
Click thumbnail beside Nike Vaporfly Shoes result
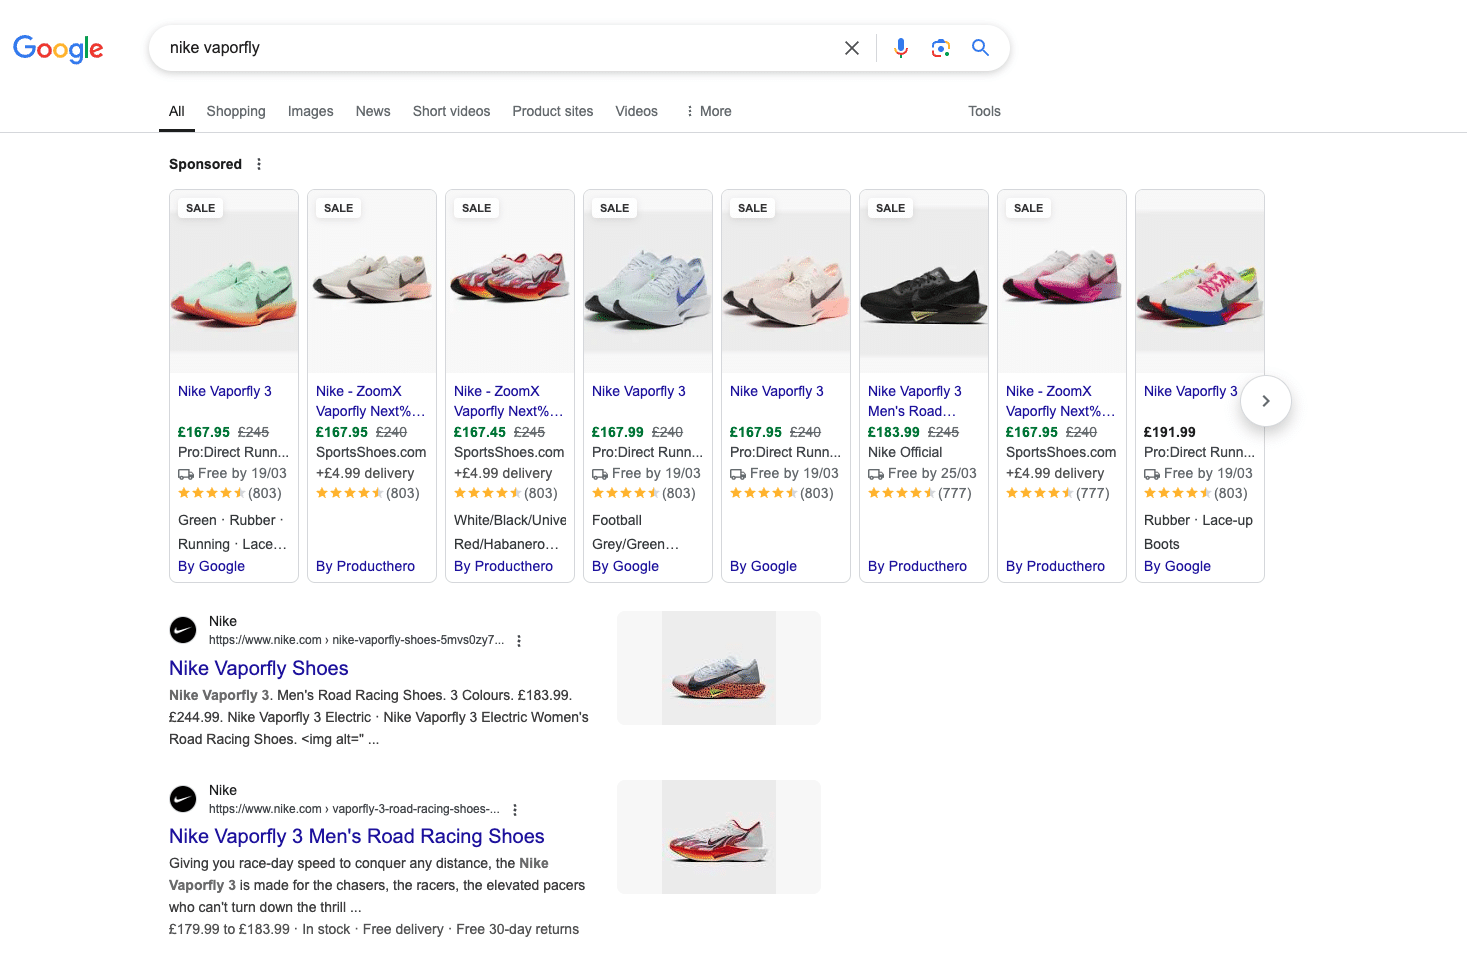point(719,668)
